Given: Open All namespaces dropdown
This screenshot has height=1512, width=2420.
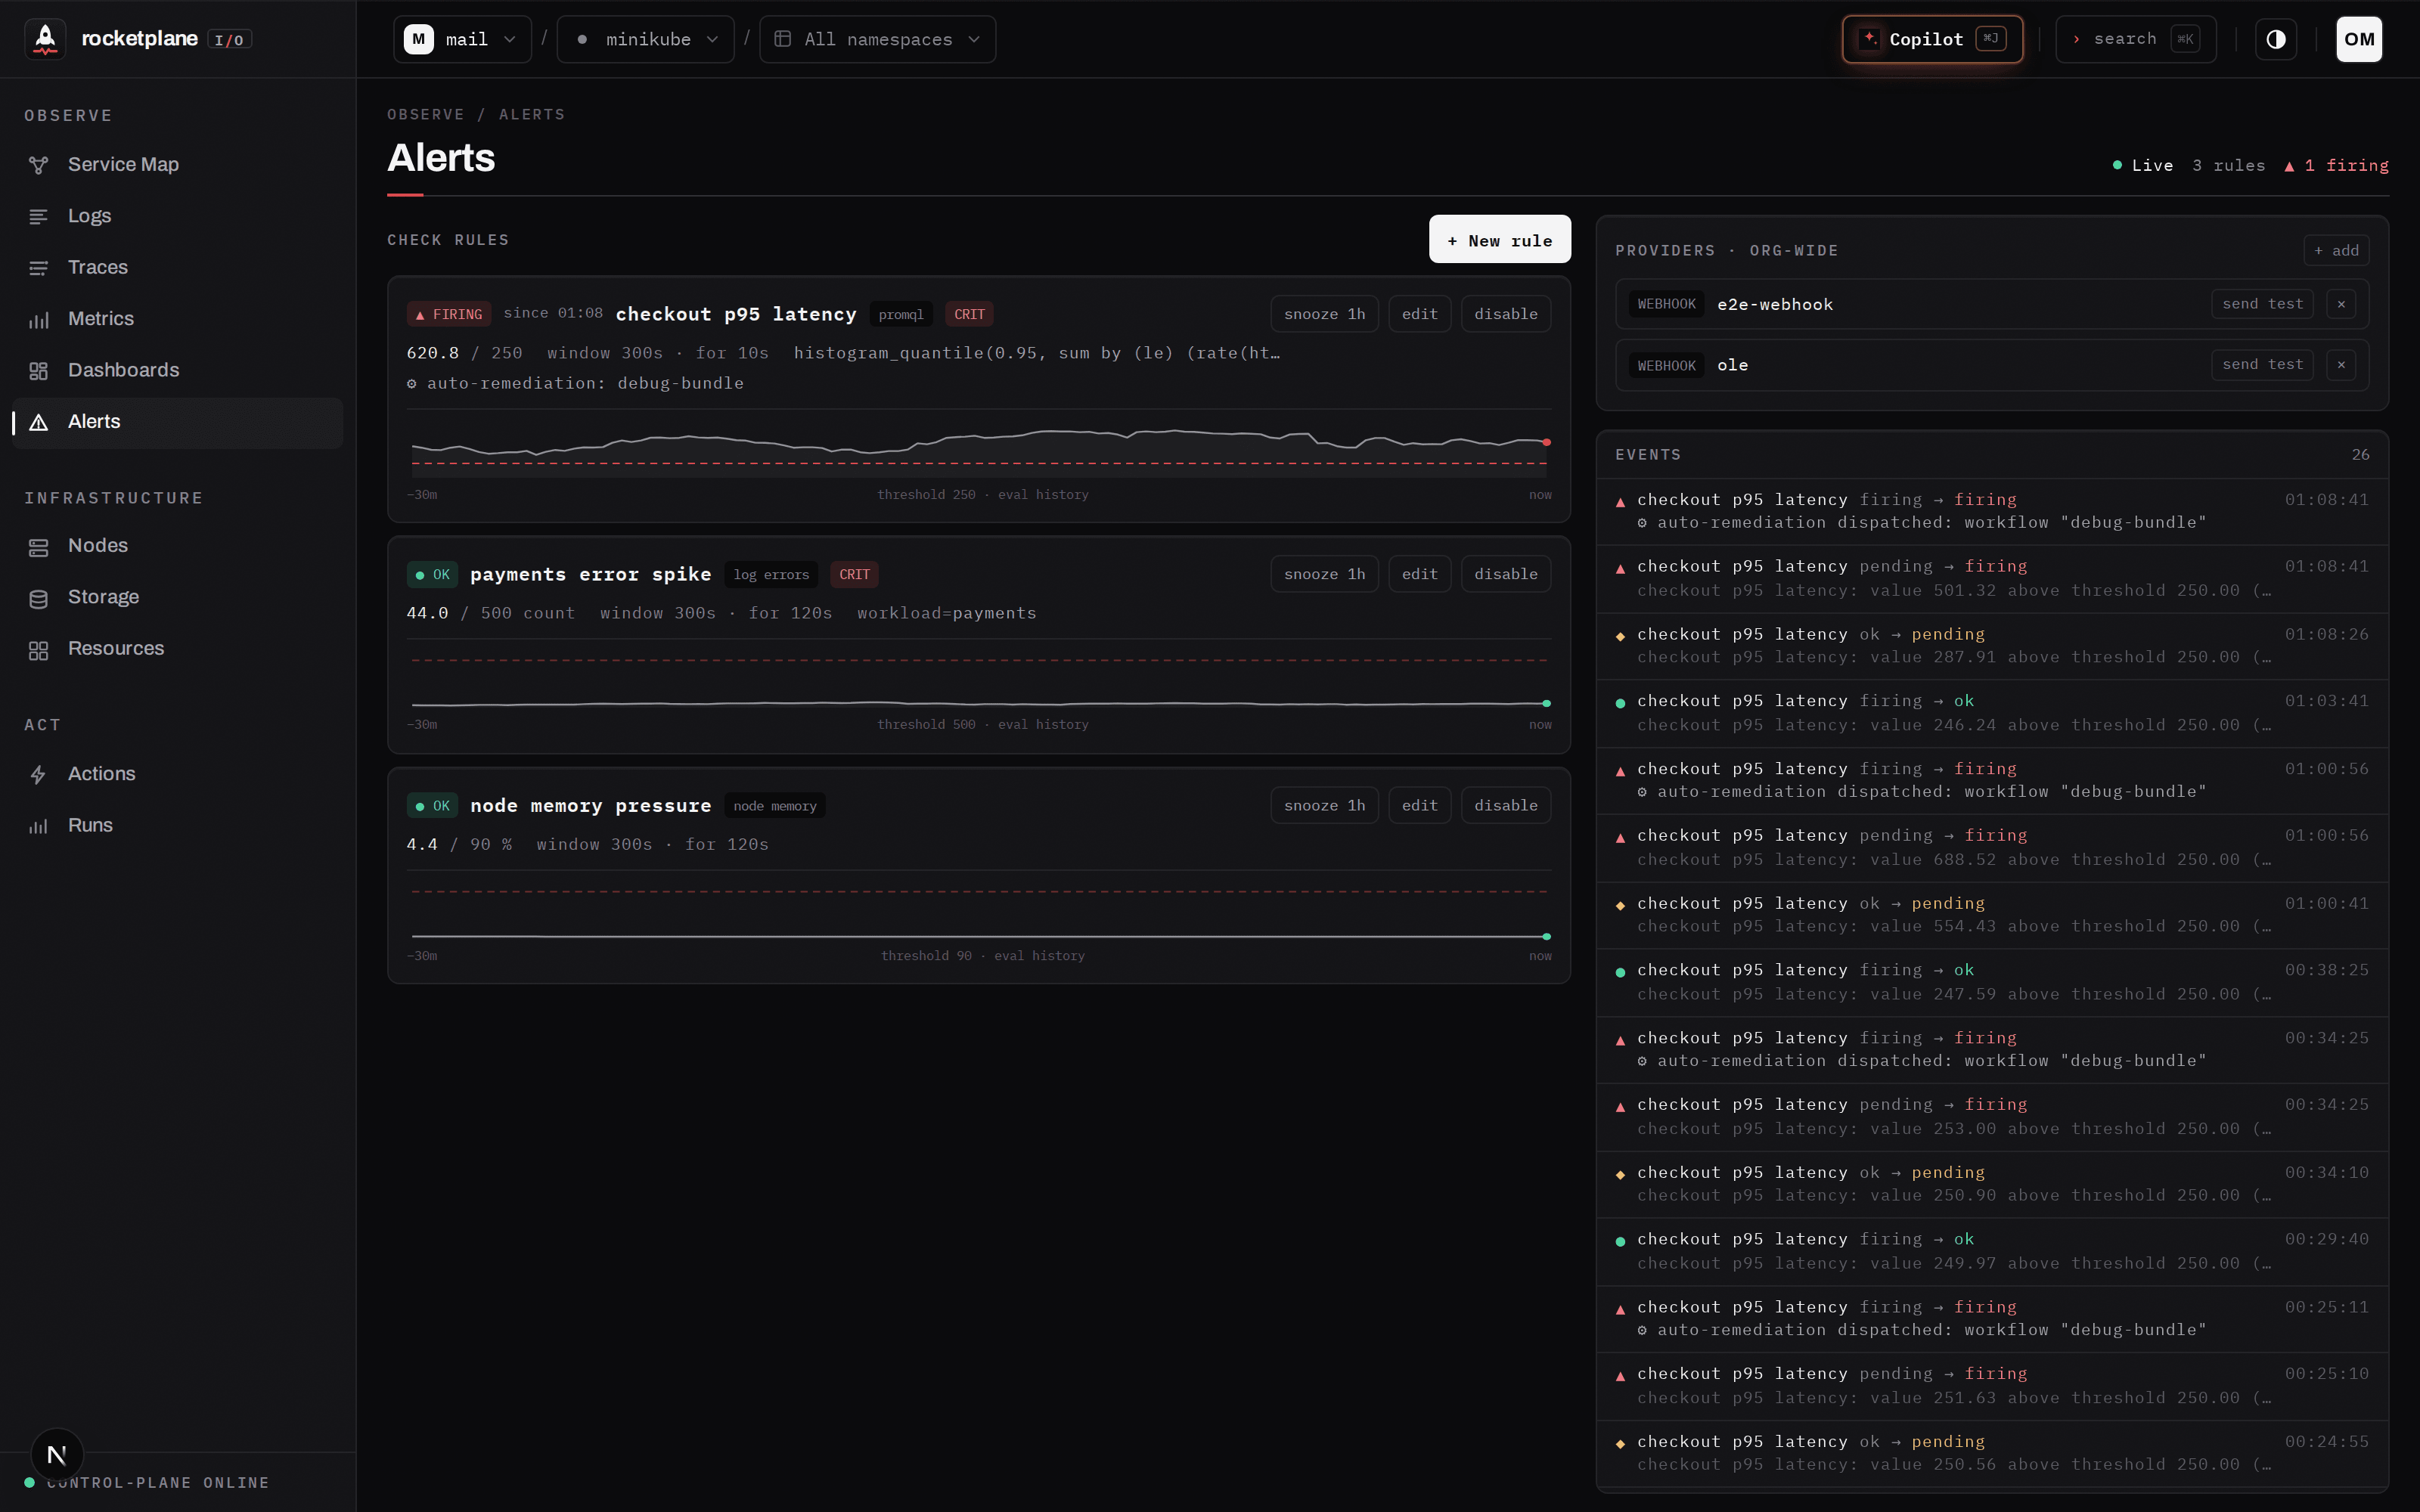Looking at the screenshot, I should click(x=877, y=39).
